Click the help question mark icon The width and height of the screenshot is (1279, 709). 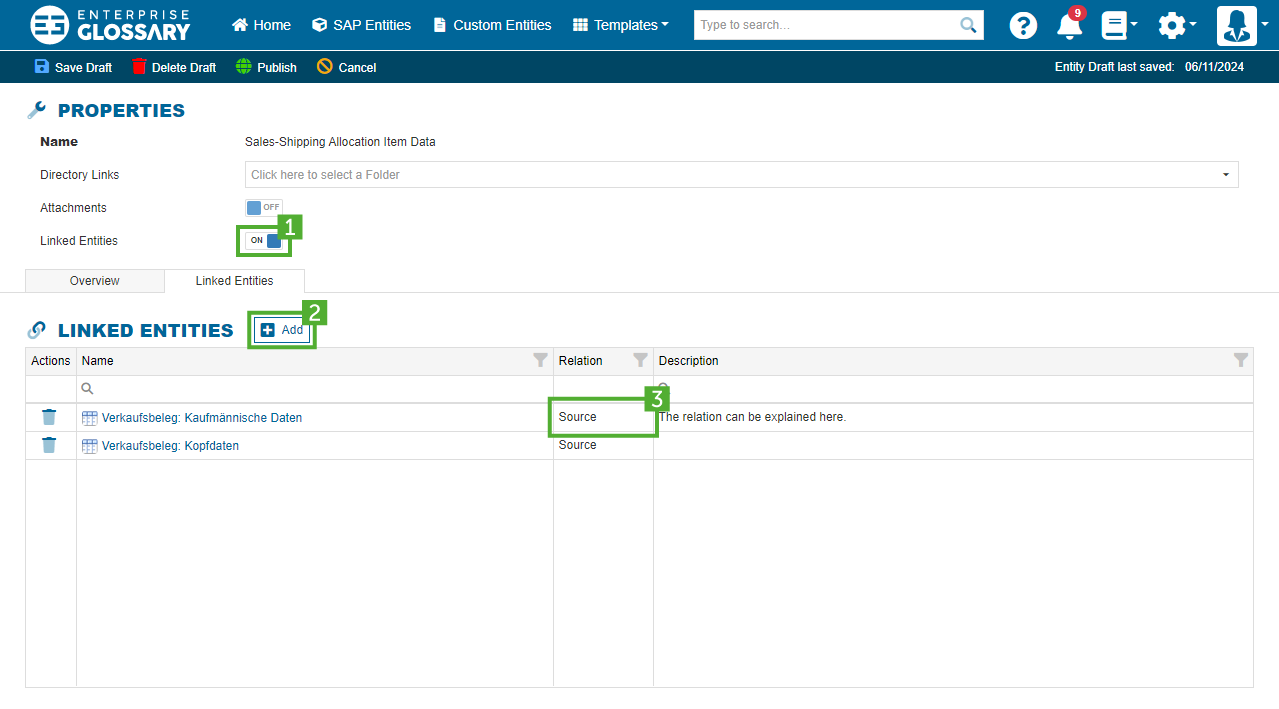1023,26
